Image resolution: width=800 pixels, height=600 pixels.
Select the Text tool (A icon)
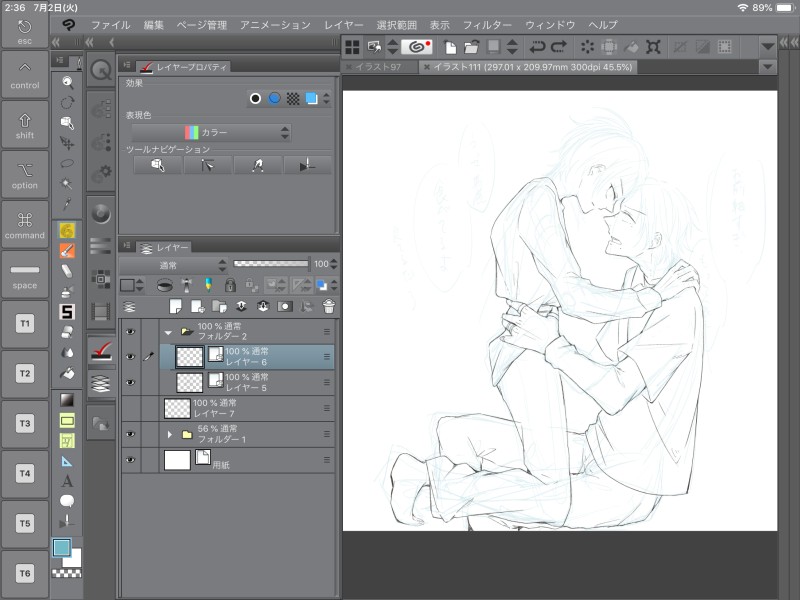point(67,481)
